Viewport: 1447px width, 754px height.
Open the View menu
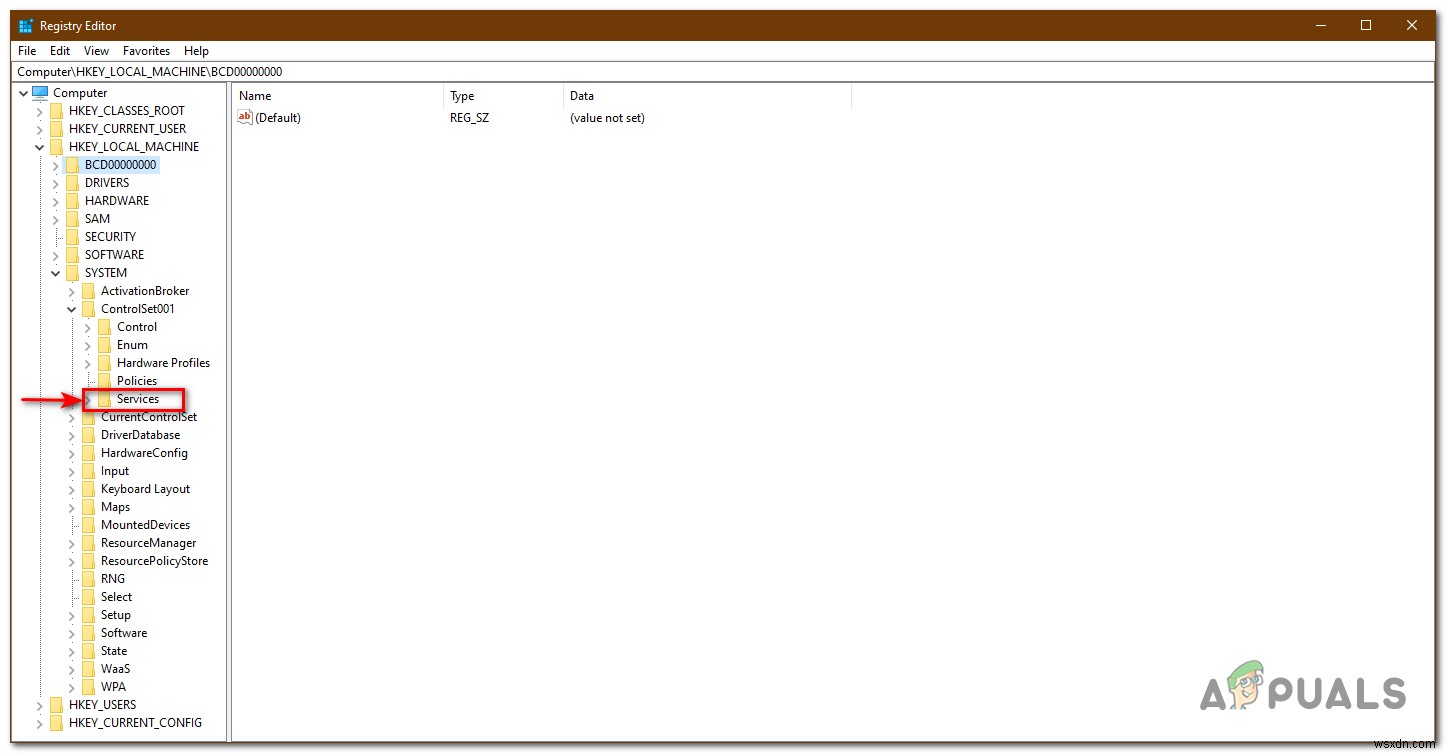pos(96,50)
